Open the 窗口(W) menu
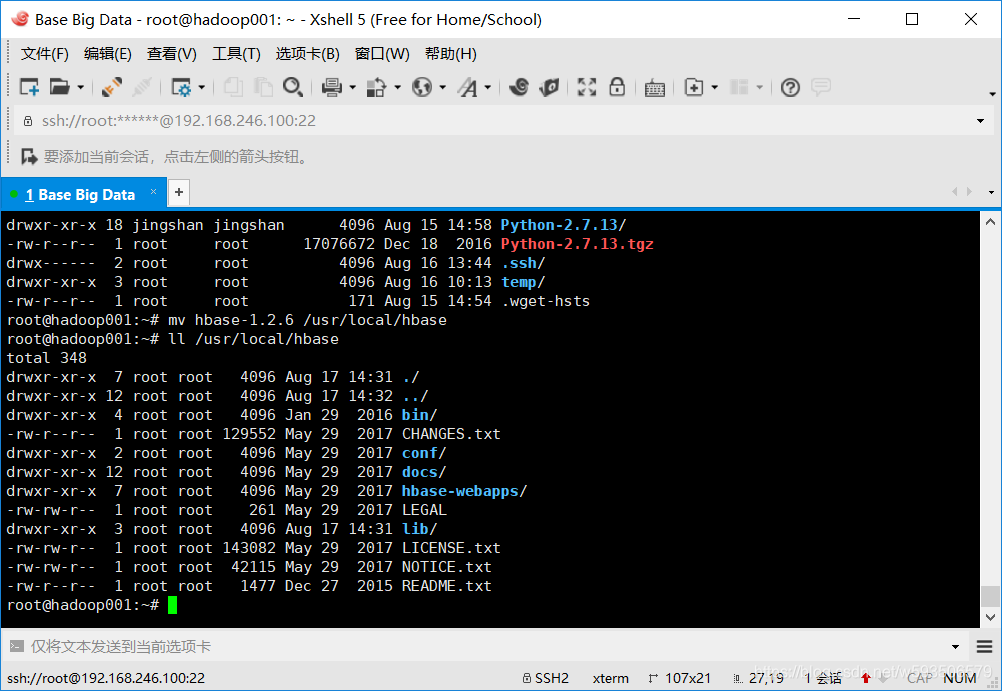 point(382,54)
